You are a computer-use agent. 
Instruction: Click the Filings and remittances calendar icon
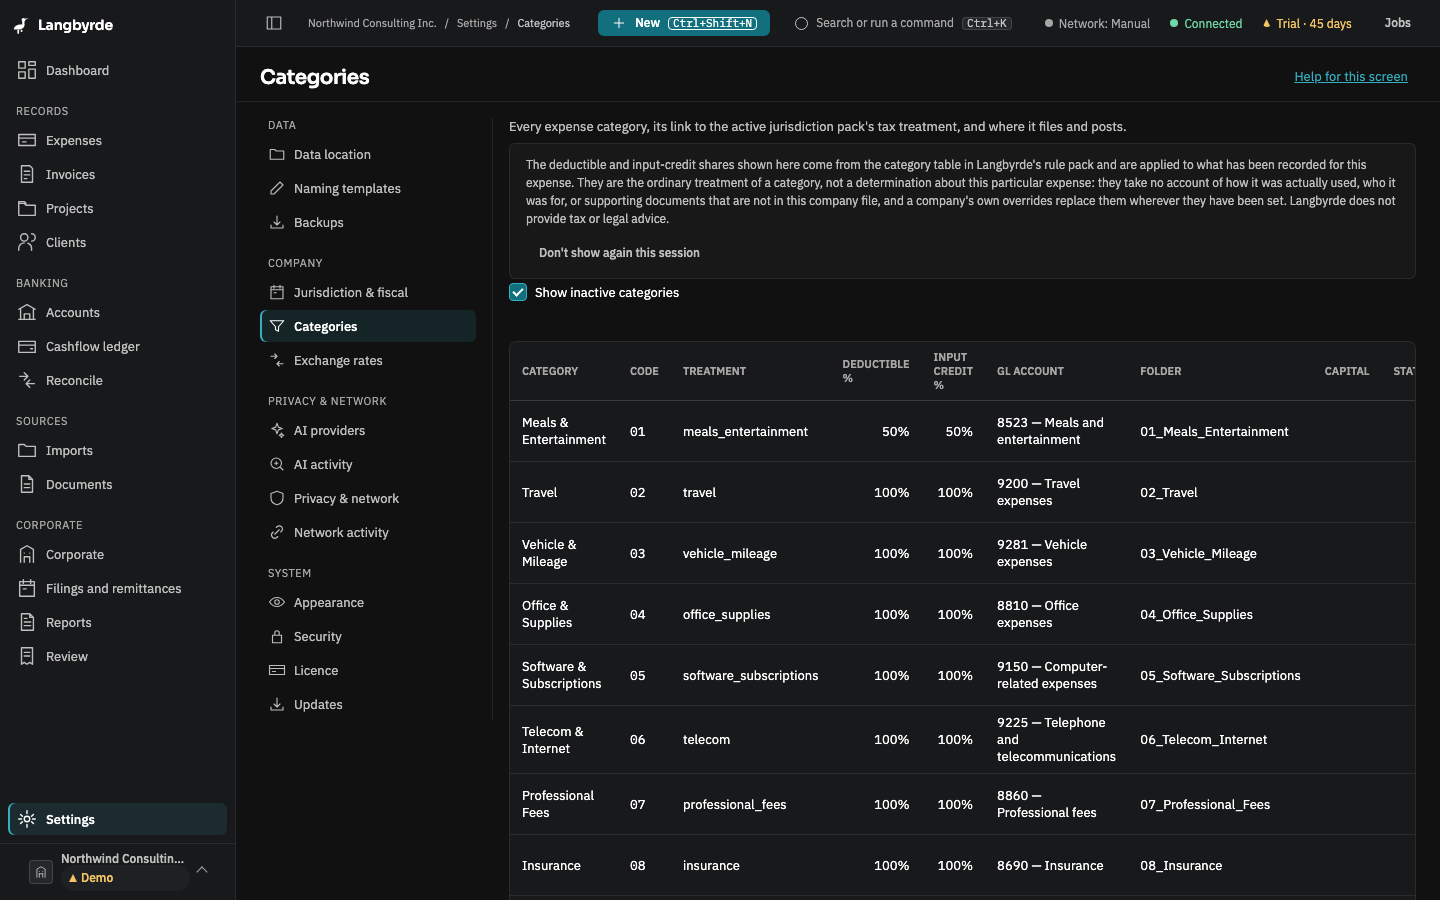(x=27, y=588)
